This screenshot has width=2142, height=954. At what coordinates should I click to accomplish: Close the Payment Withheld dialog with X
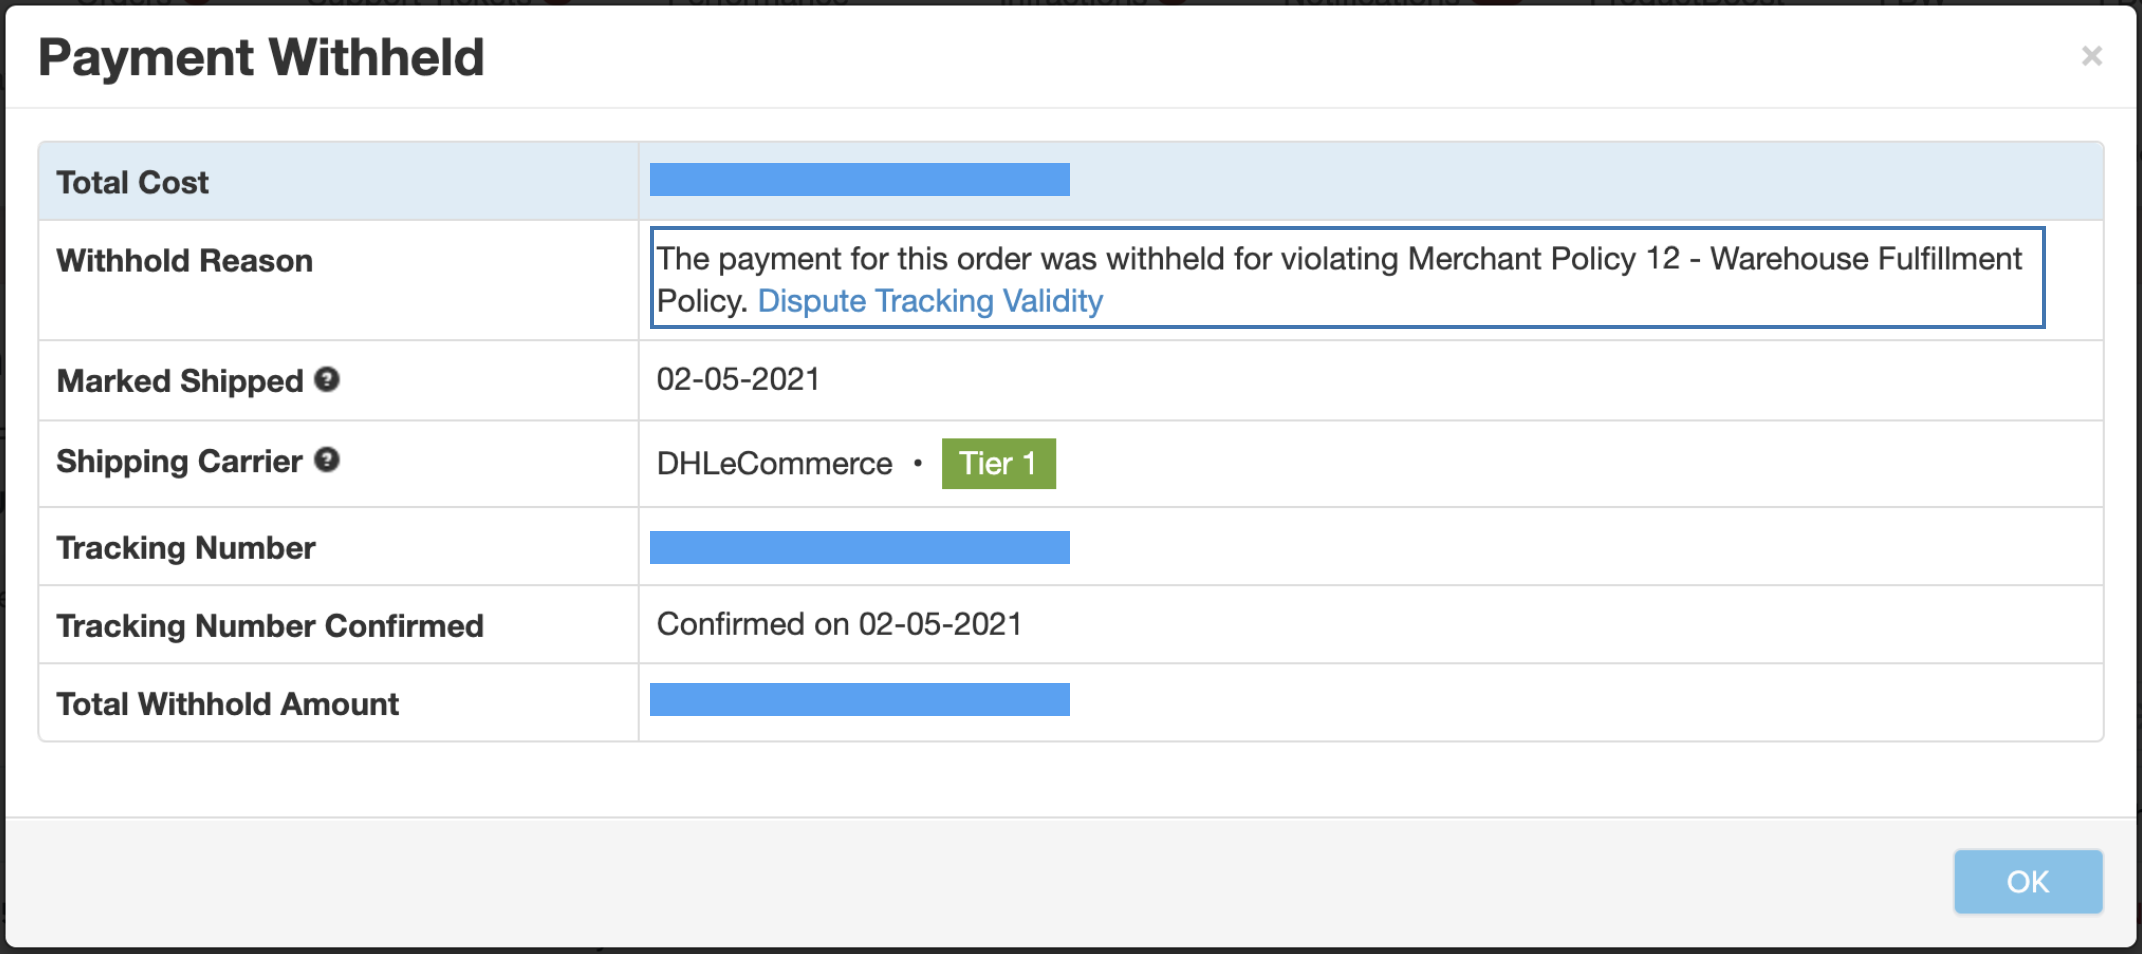tap(2091, 56)
